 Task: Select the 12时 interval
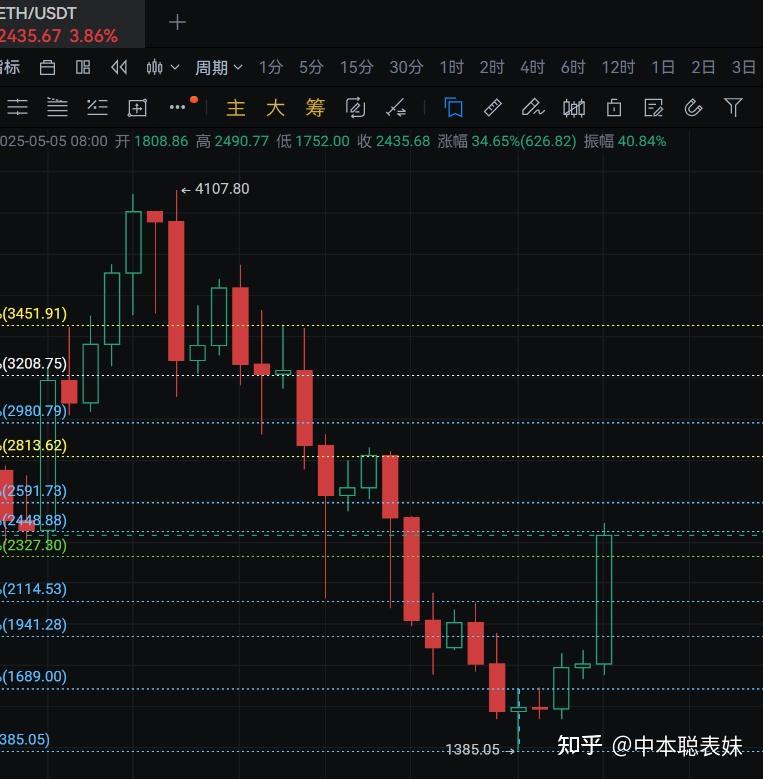(618, 67)
